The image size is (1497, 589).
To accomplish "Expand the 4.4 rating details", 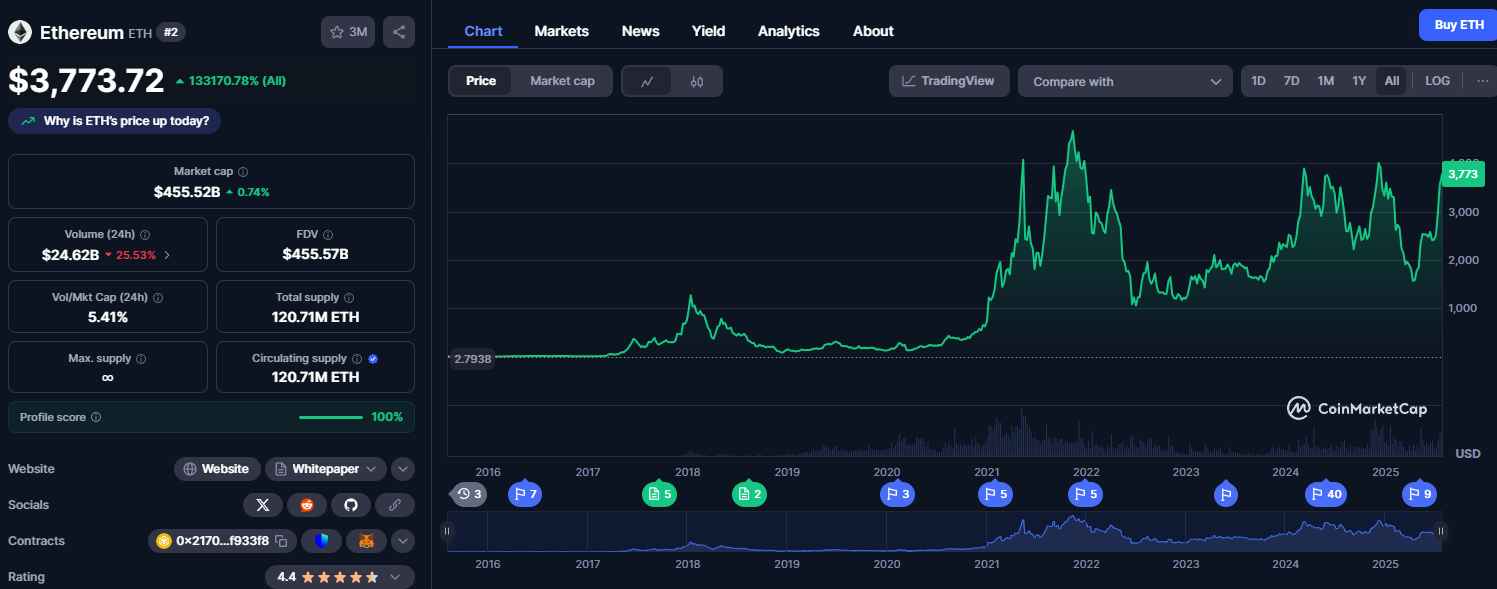I will pyautogui.click(x=340, y=577).
